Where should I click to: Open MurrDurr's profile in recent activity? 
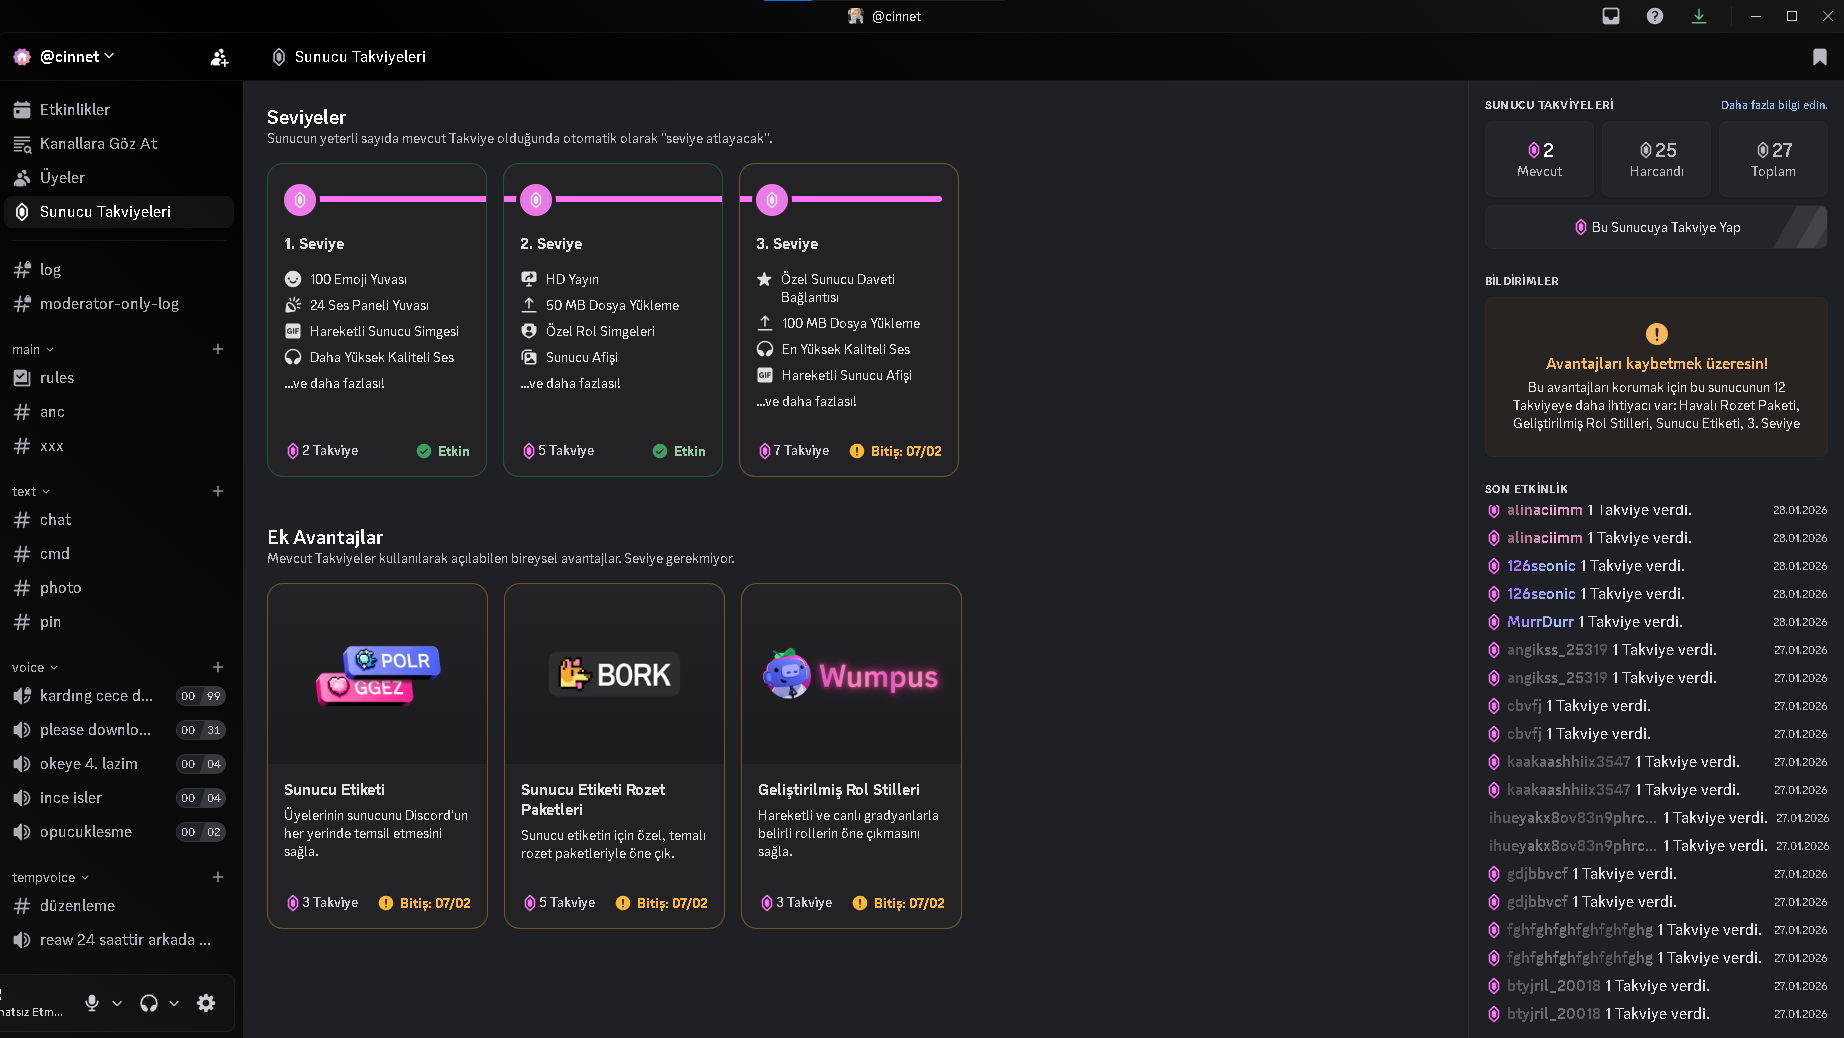pos(1540,622)
